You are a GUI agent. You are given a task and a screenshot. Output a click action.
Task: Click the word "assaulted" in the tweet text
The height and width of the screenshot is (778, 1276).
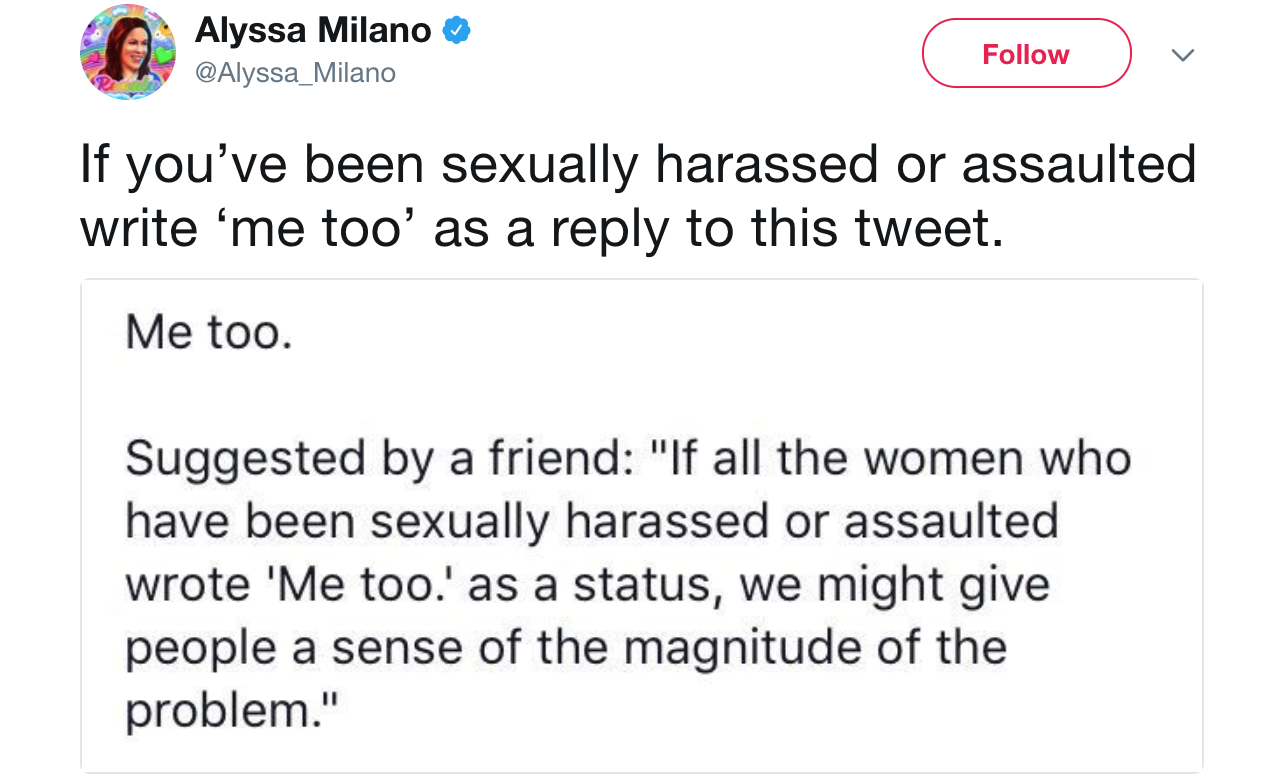coord(1078,165)
